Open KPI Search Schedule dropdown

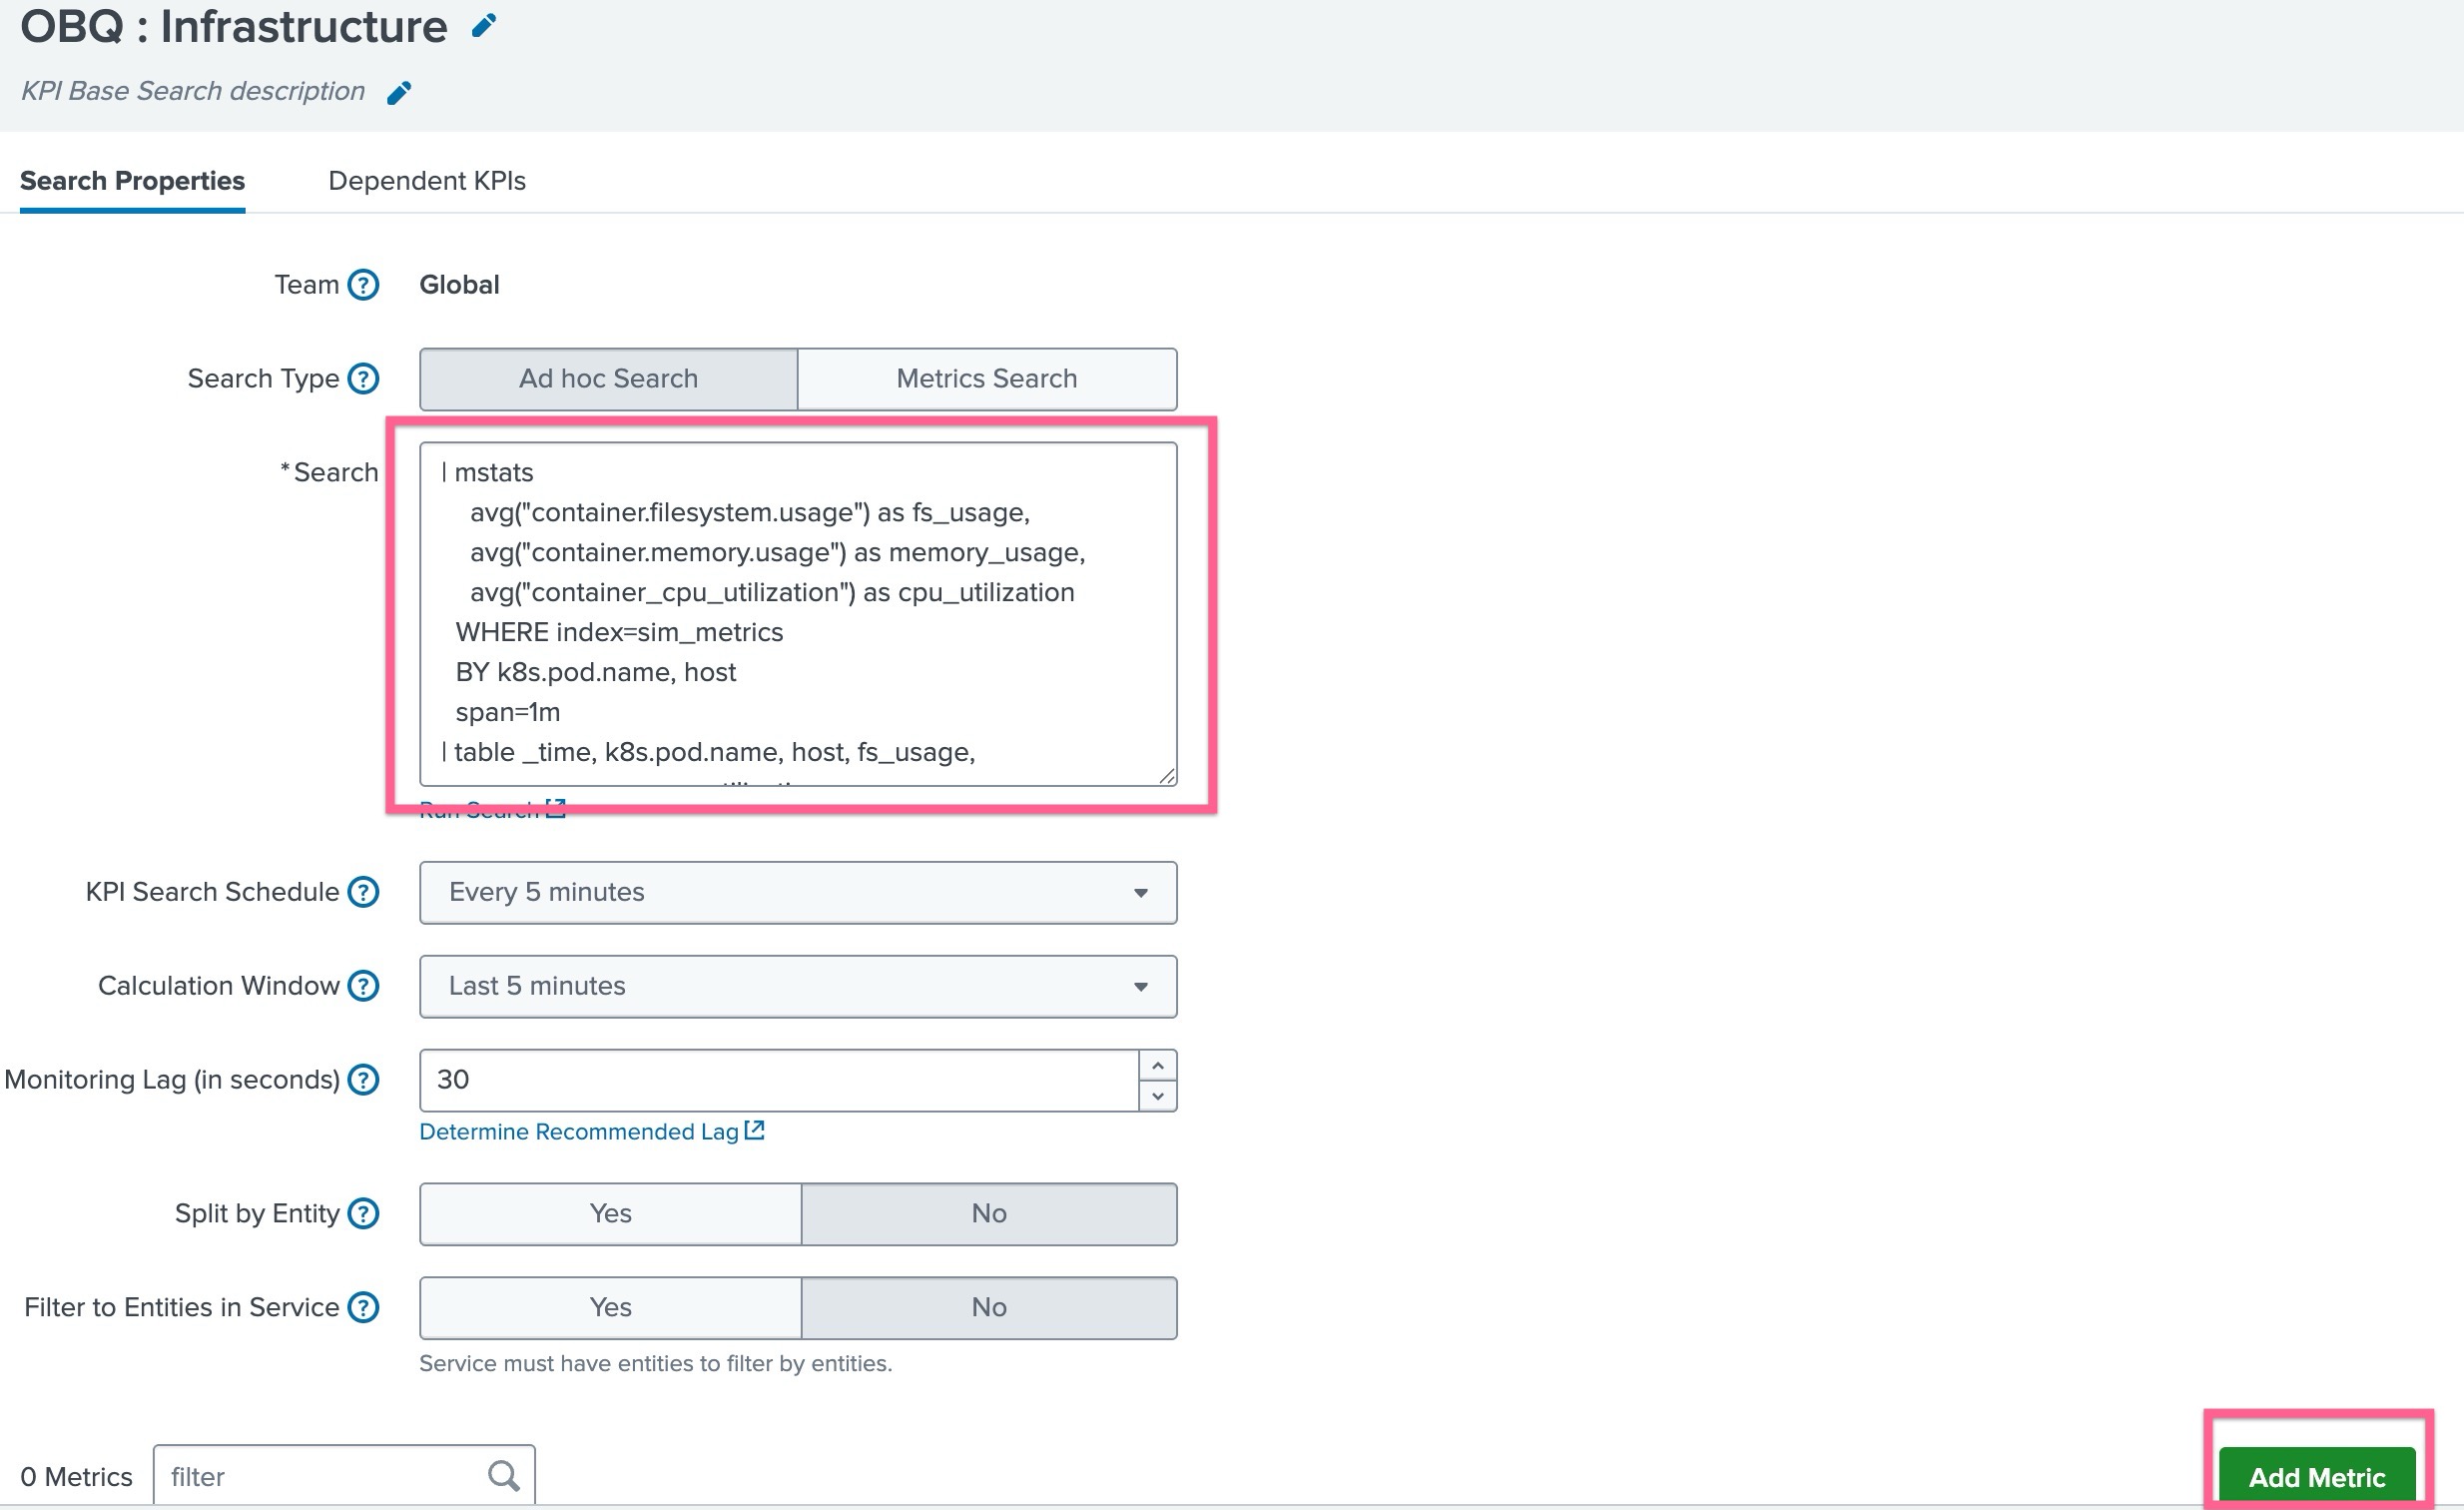tap(798, 892)
